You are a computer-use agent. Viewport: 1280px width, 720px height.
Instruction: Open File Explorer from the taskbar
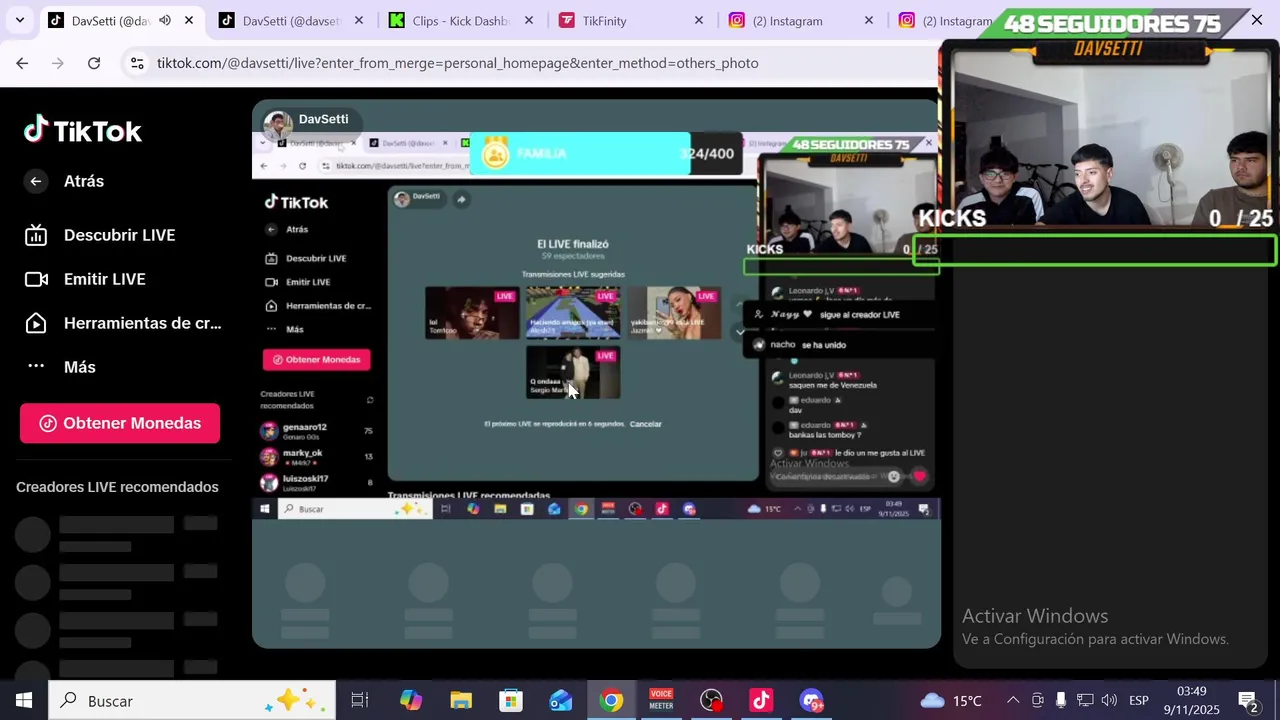tap(461, 700)
